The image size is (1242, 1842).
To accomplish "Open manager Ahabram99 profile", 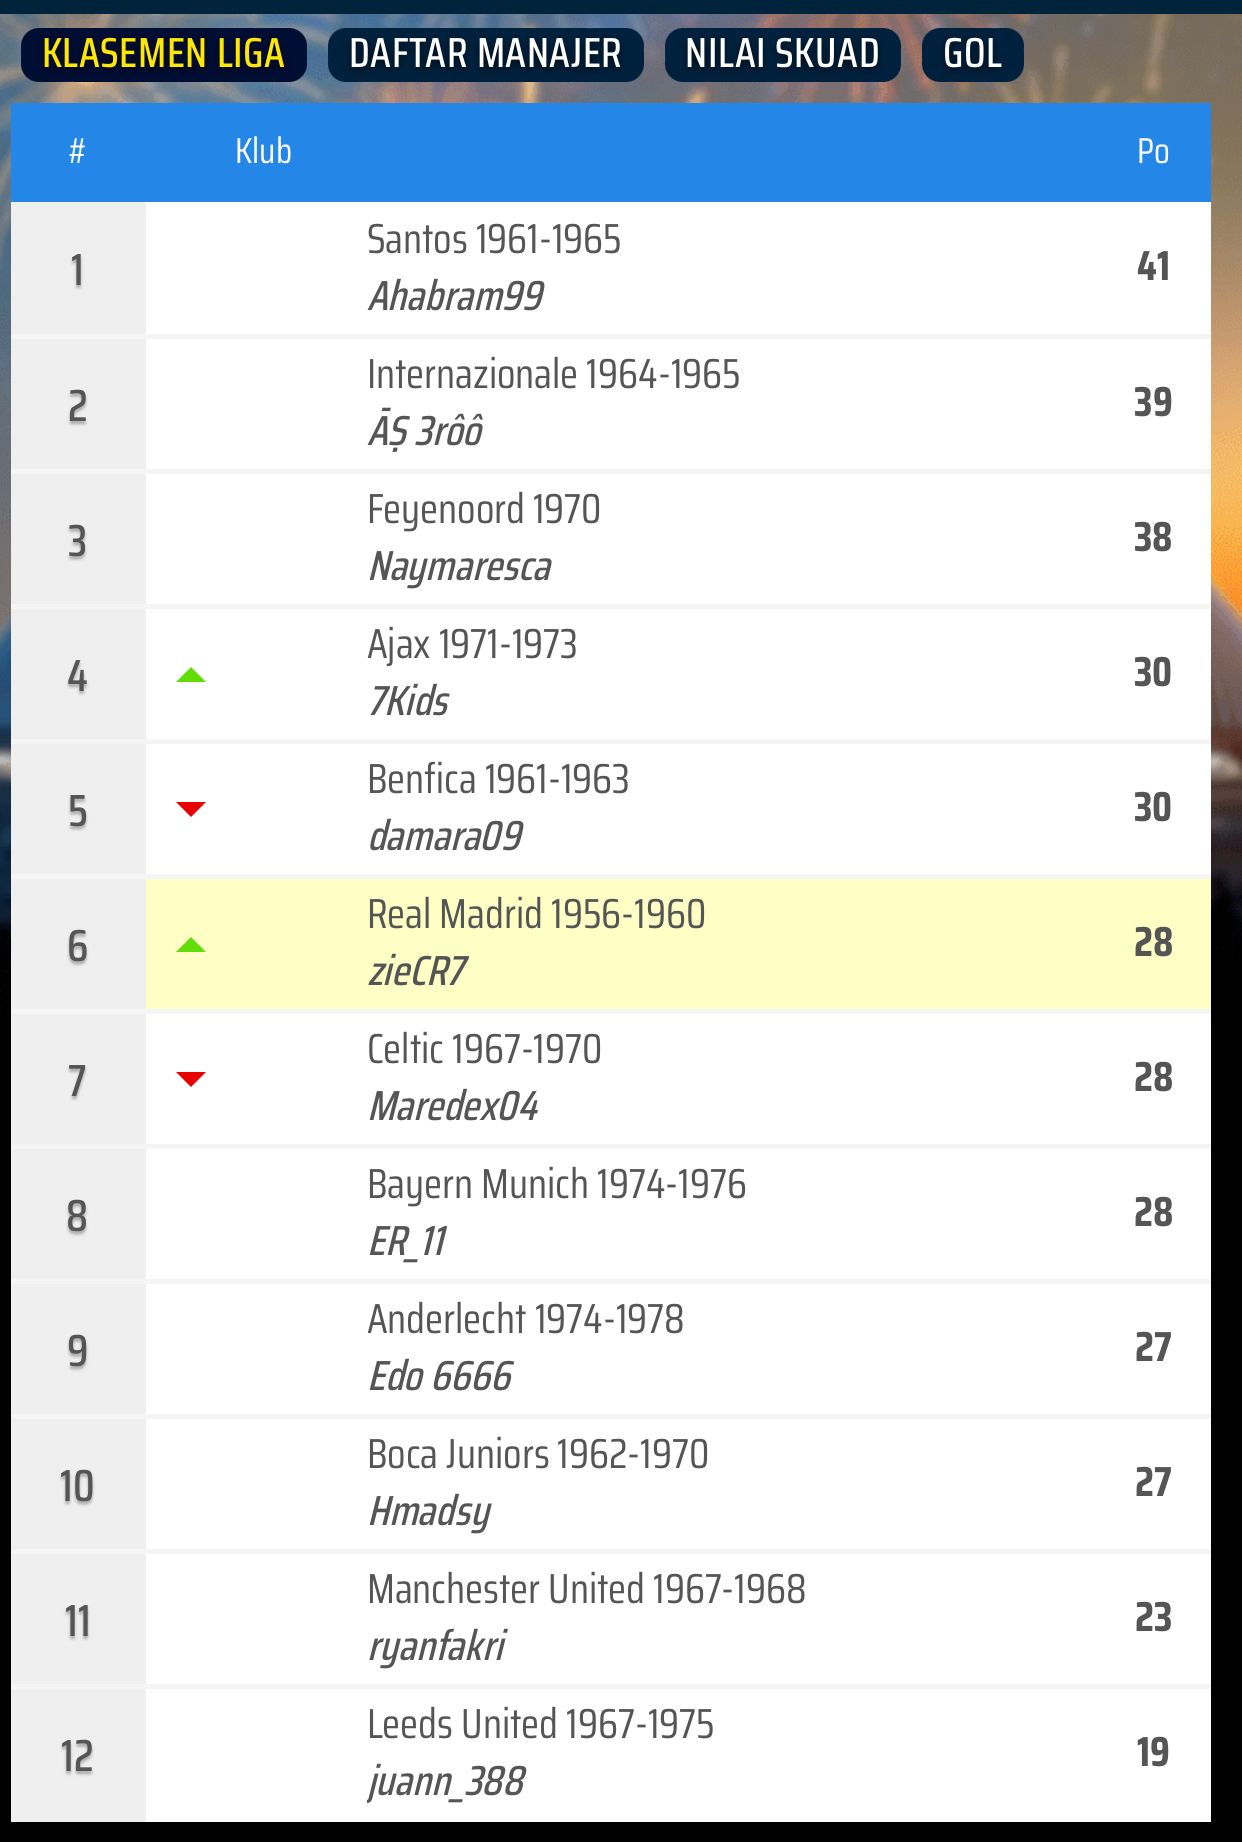I will pyautogui.click(x=456, y=296).
